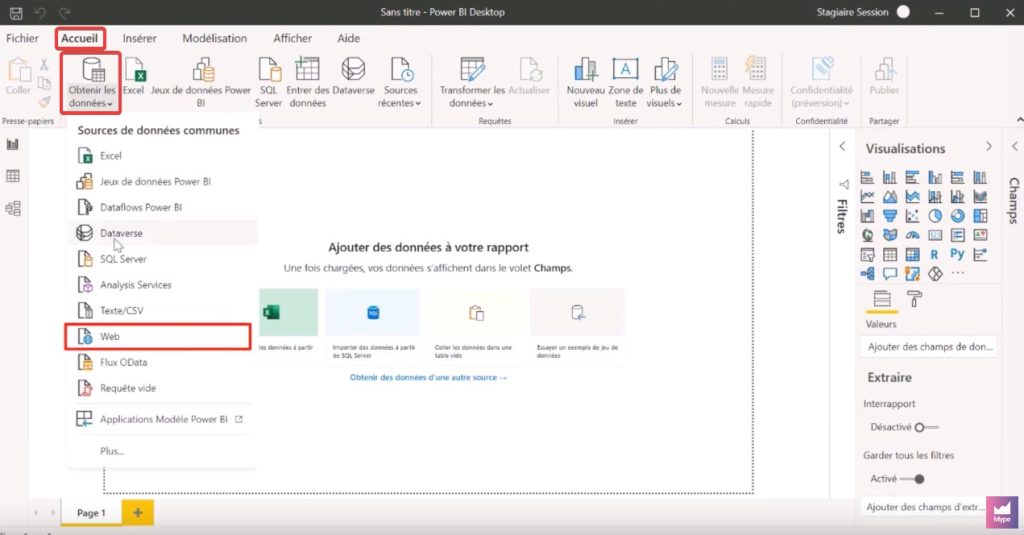
Task: Switch to the Insérer ribbon tab
Action: tap(139, 39)
